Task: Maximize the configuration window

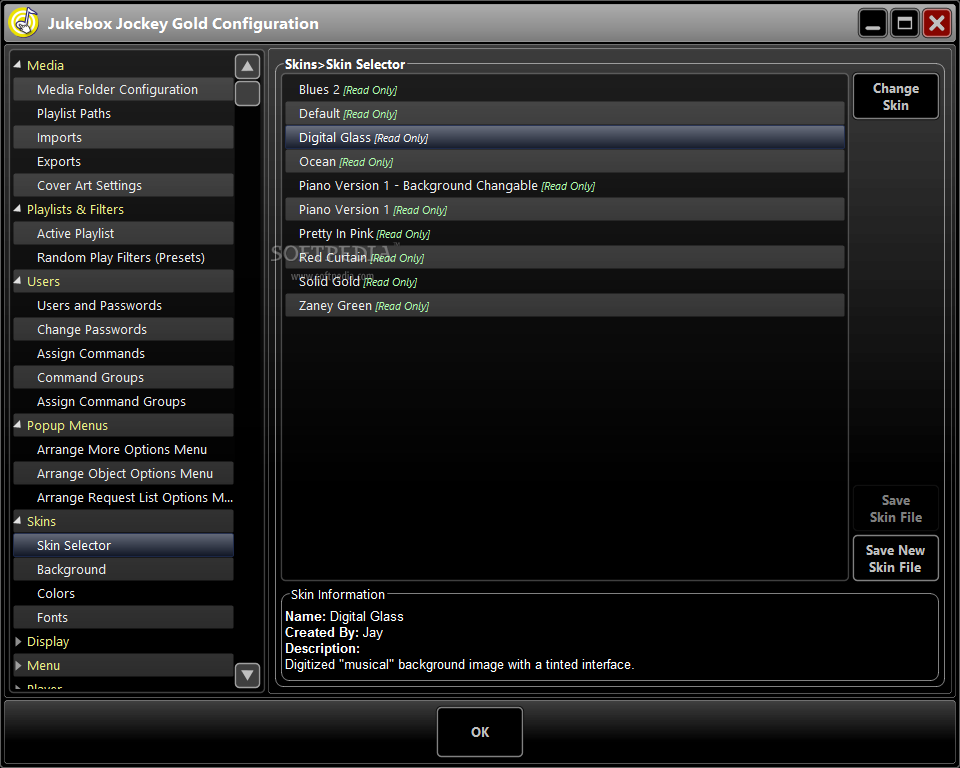Action: (x=904, y=24)
